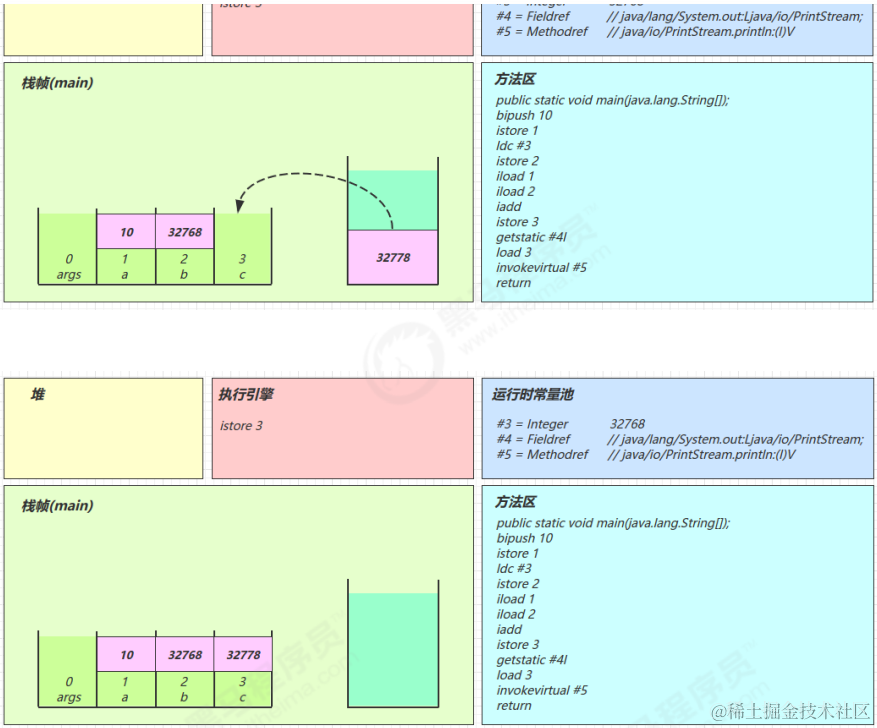Click '10' in the lower local variable table
Screen dimensions: 877x728
click(x=126, y=654)
